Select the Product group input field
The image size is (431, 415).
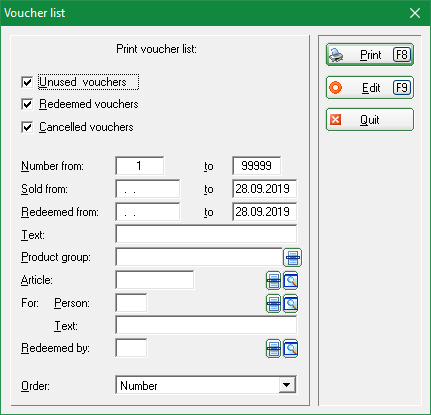point(199,257)
